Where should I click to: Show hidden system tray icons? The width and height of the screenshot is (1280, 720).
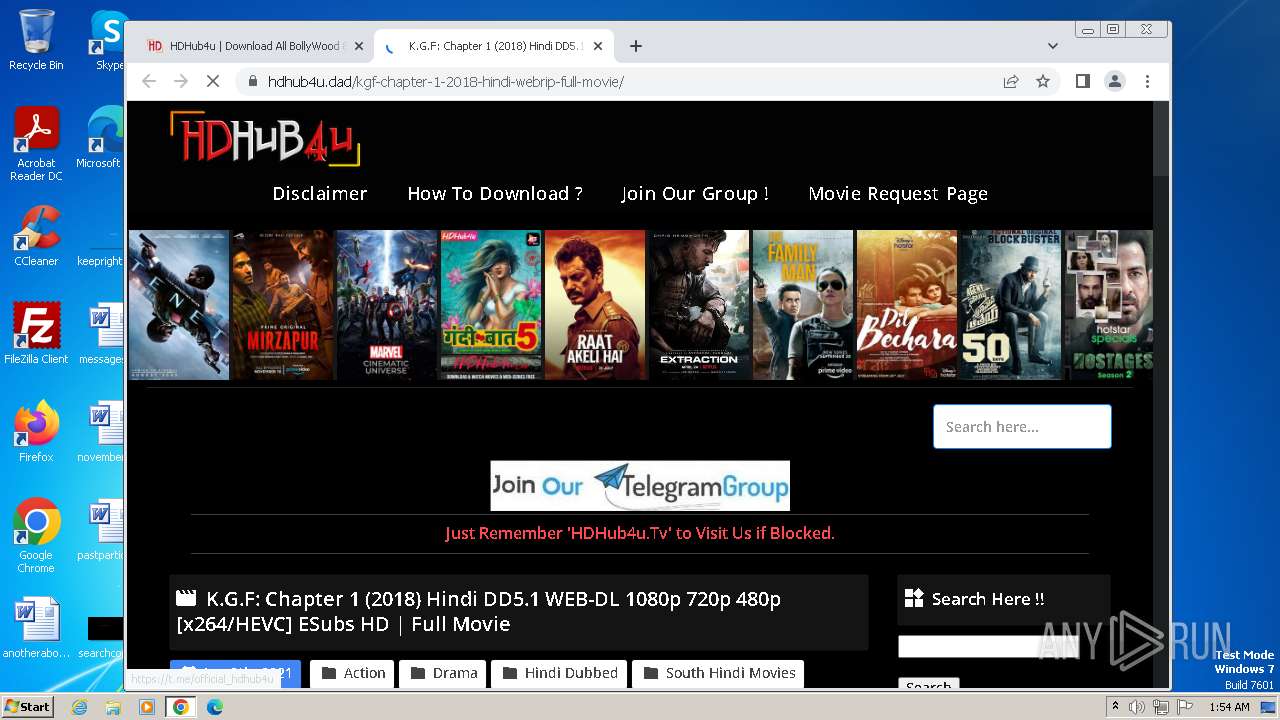click(x=1116, y=707)
